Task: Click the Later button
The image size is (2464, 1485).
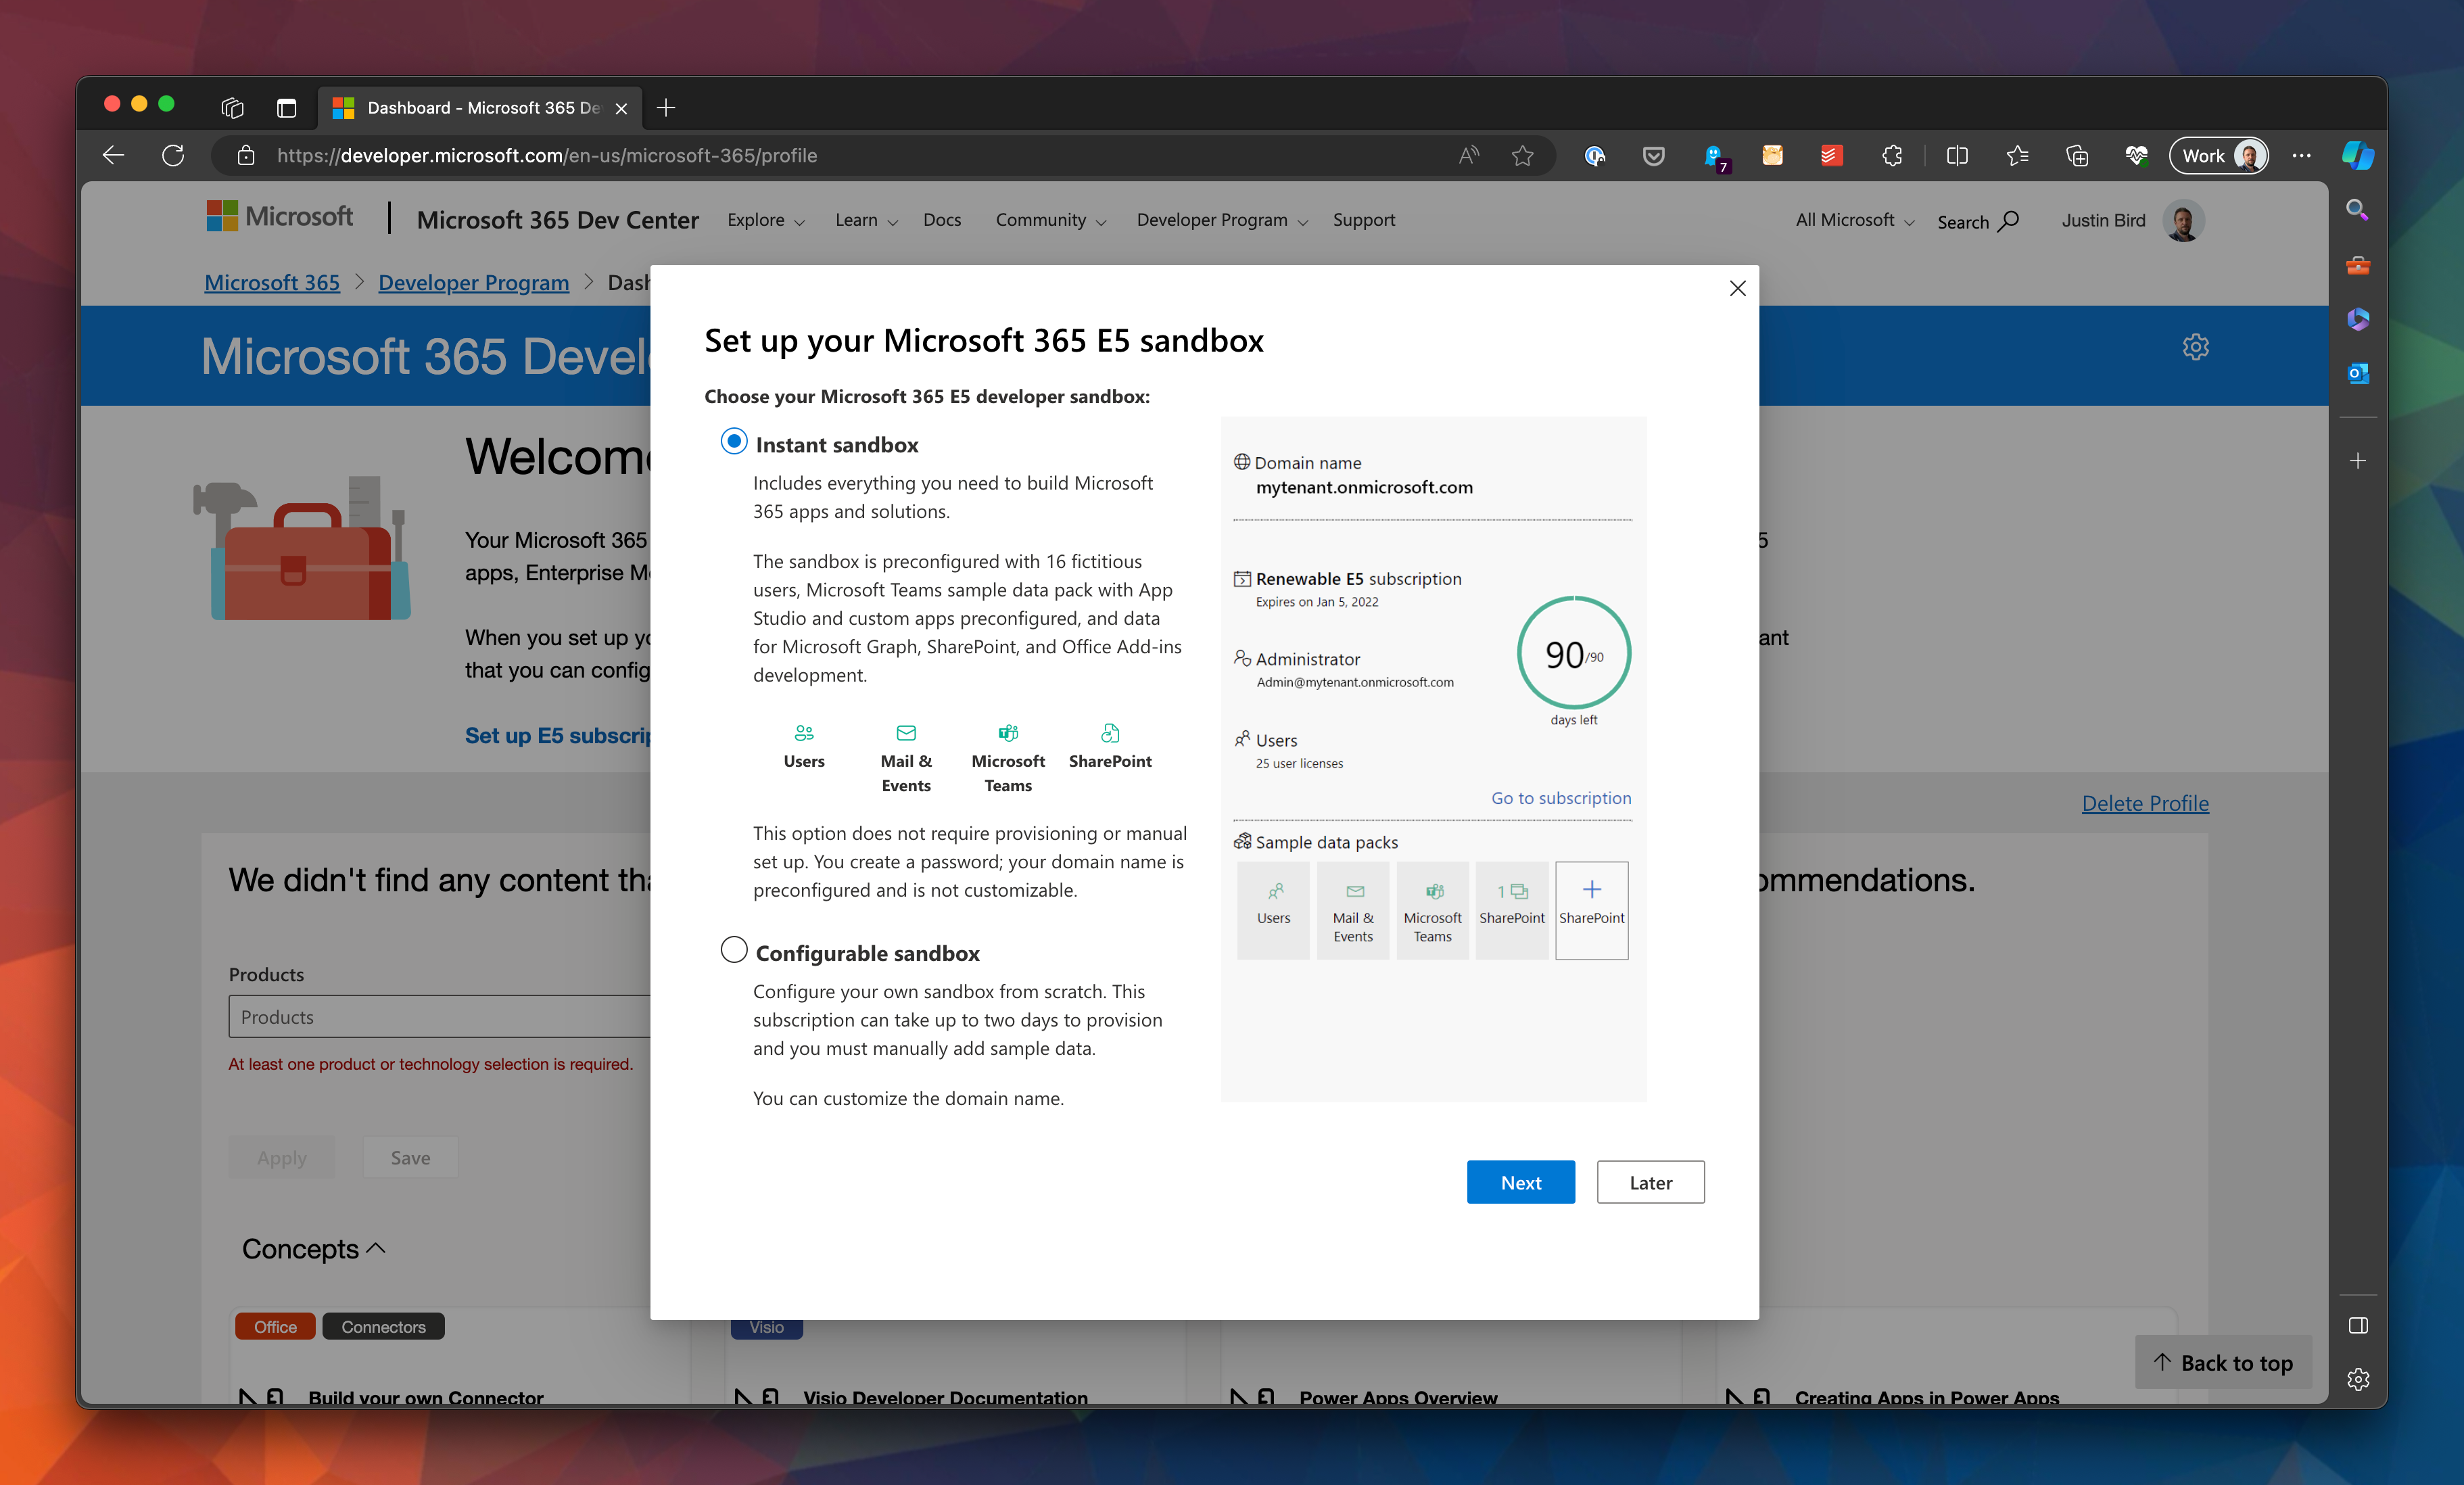Action: click(1650, 1182)
